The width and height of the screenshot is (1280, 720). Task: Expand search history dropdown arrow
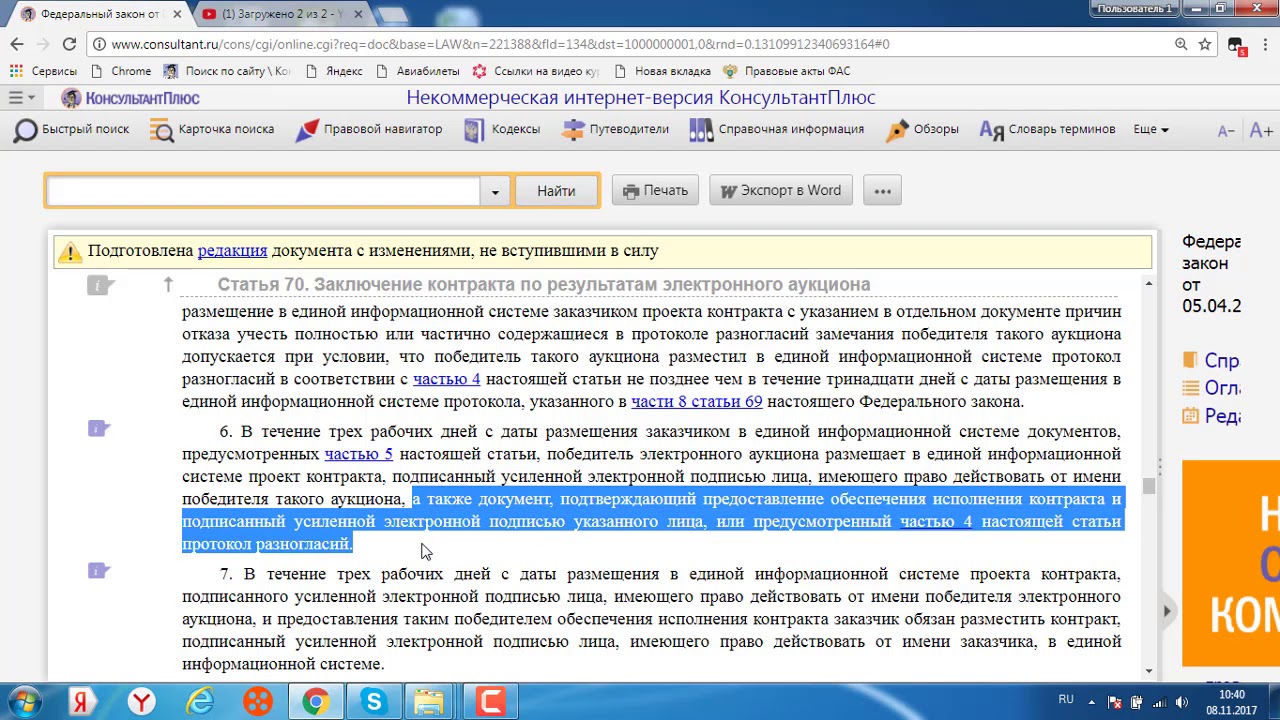tap(495, 191)
